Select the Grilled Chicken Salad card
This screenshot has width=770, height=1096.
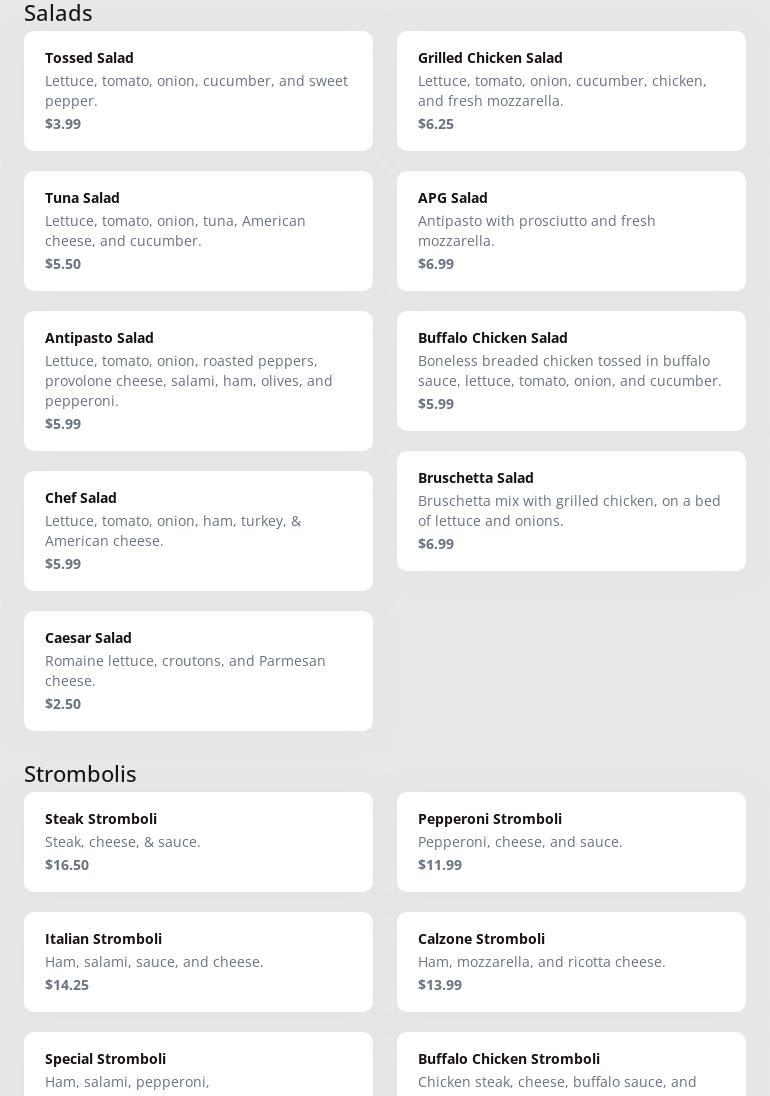(571, 91)
